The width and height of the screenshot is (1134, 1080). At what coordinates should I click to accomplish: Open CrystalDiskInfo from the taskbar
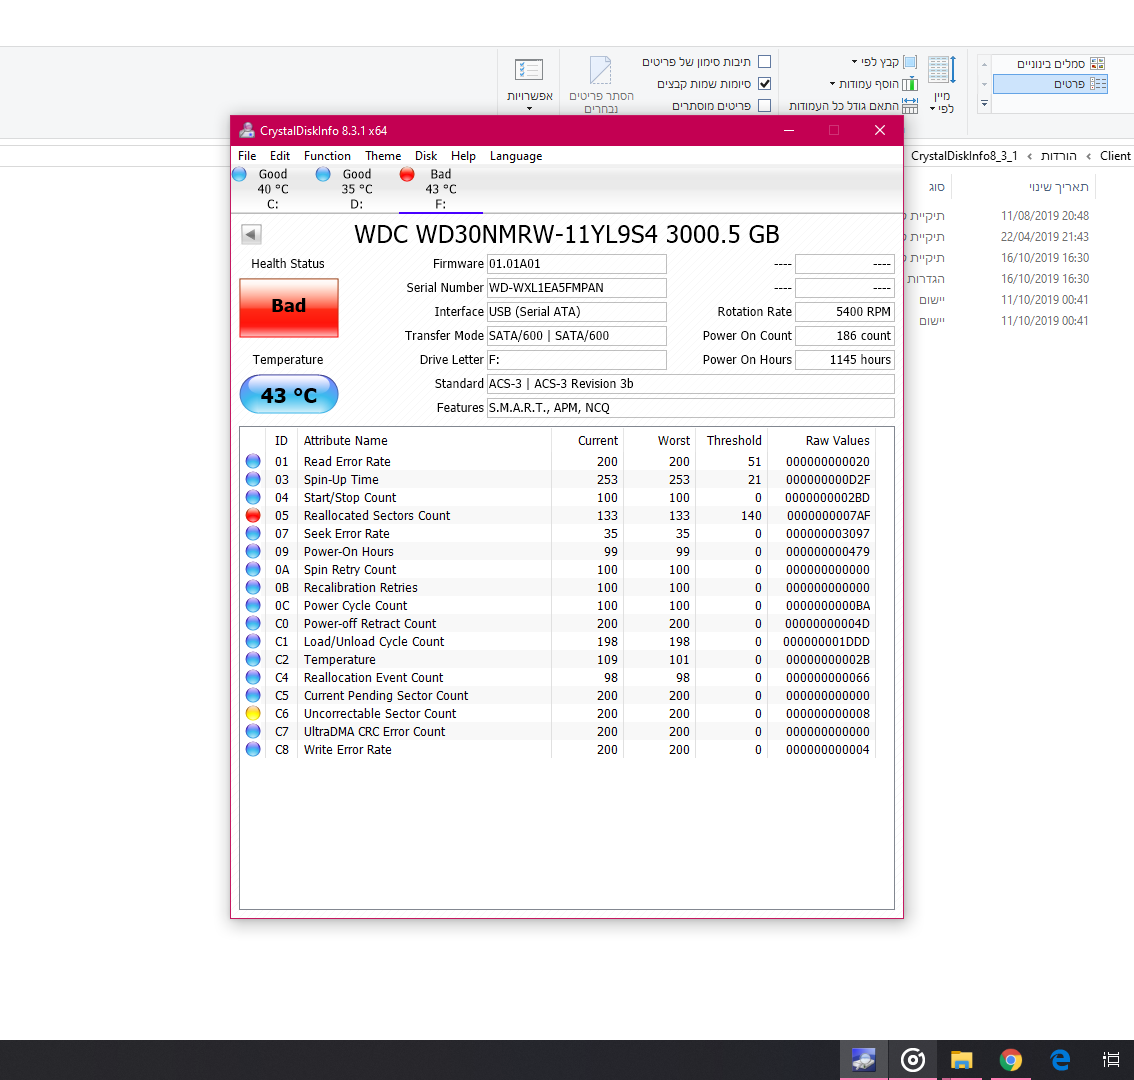pyautogui.click(x=864, y=1060)
